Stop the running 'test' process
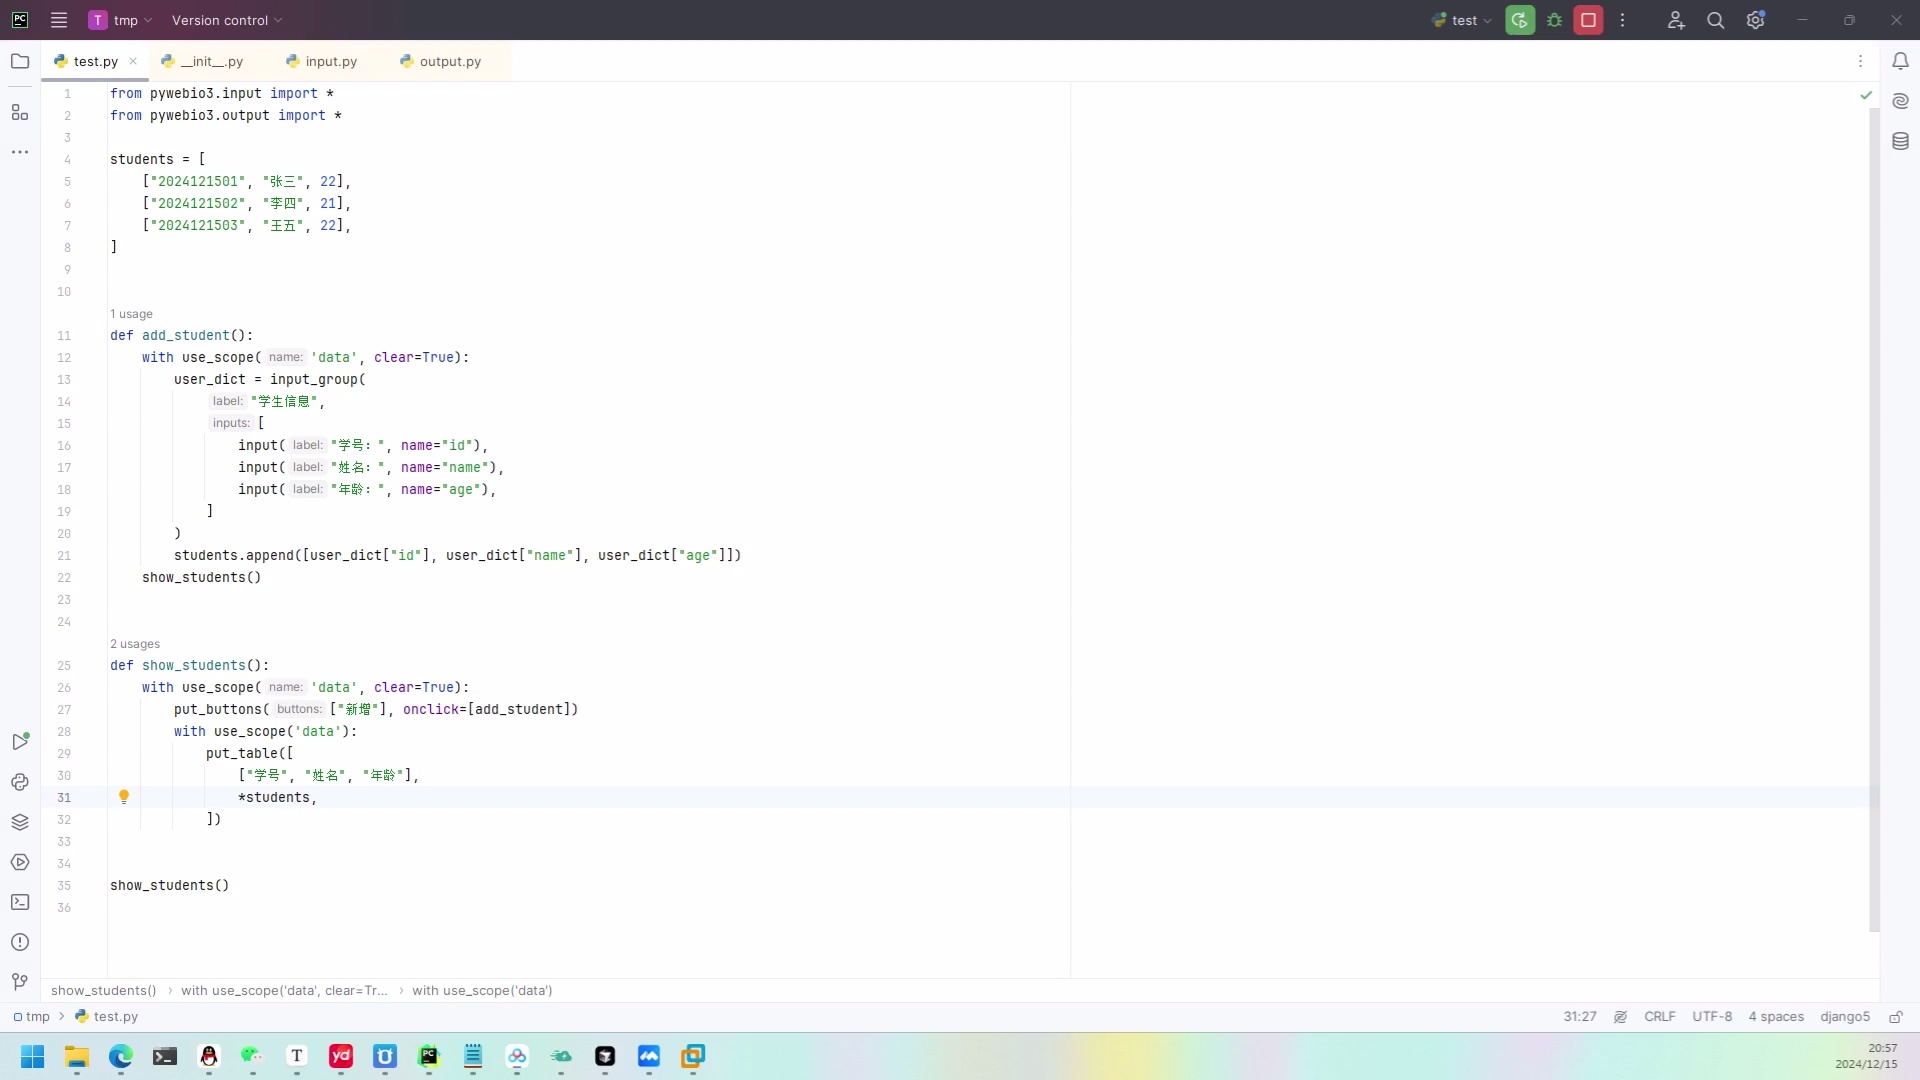Image resolution: width=1920 pixels, height=1080 pixels. click(1588, 20)
